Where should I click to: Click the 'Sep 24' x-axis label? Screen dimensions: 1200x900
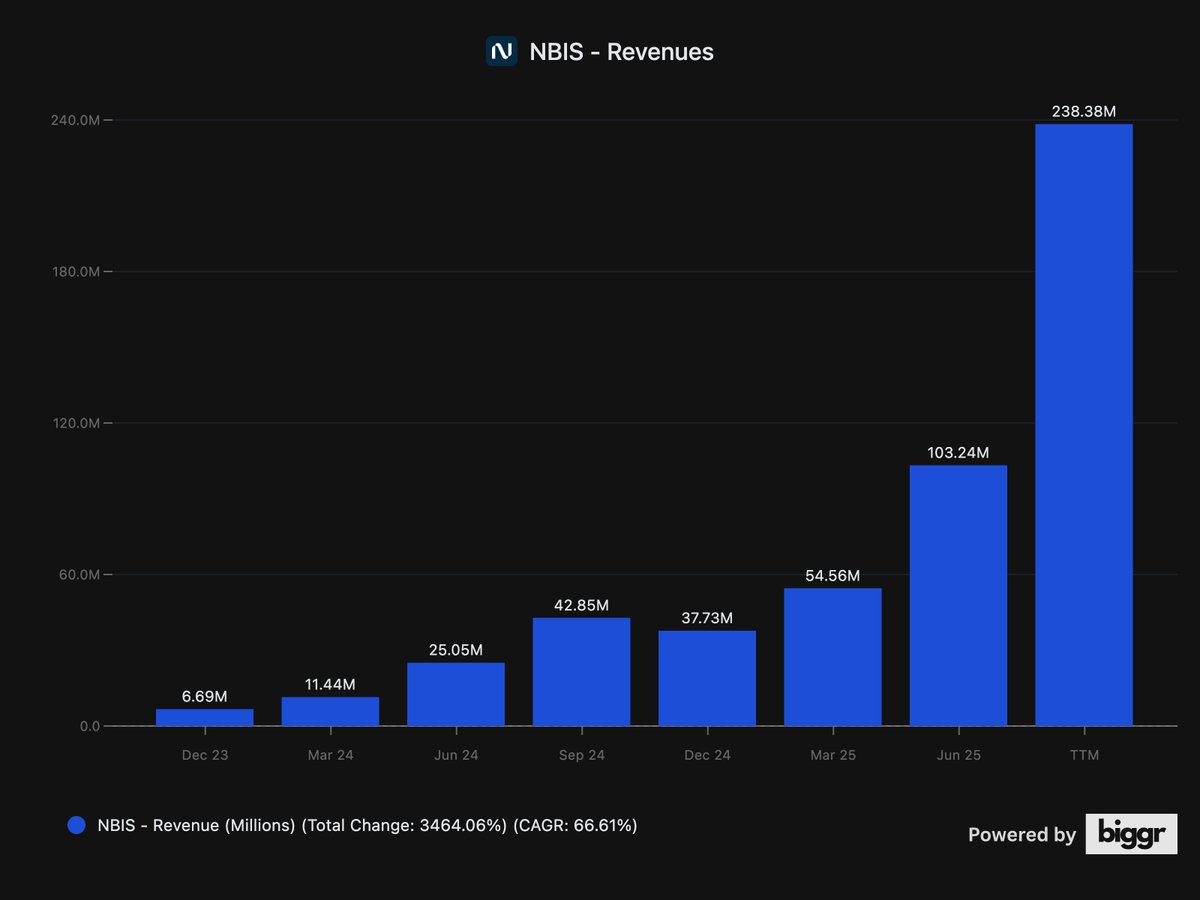pyautogui.click(x=581, y=755)
